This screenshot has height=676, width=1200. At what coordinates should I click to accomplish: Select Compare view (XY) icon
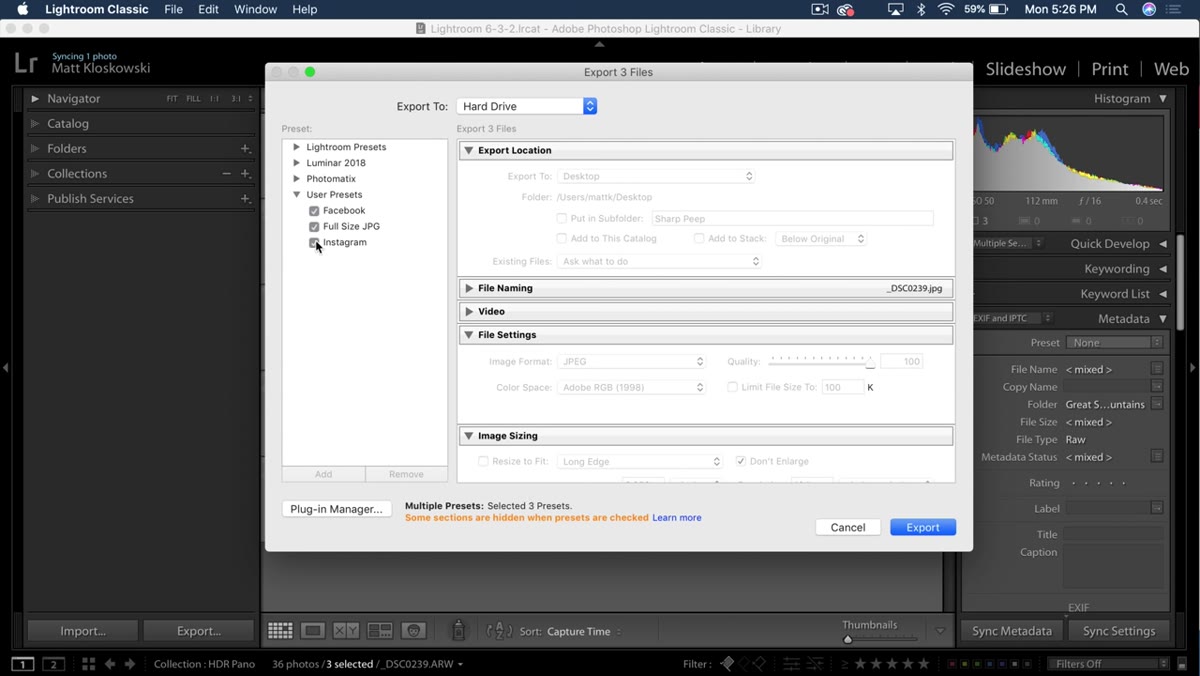tap(346, 631)
